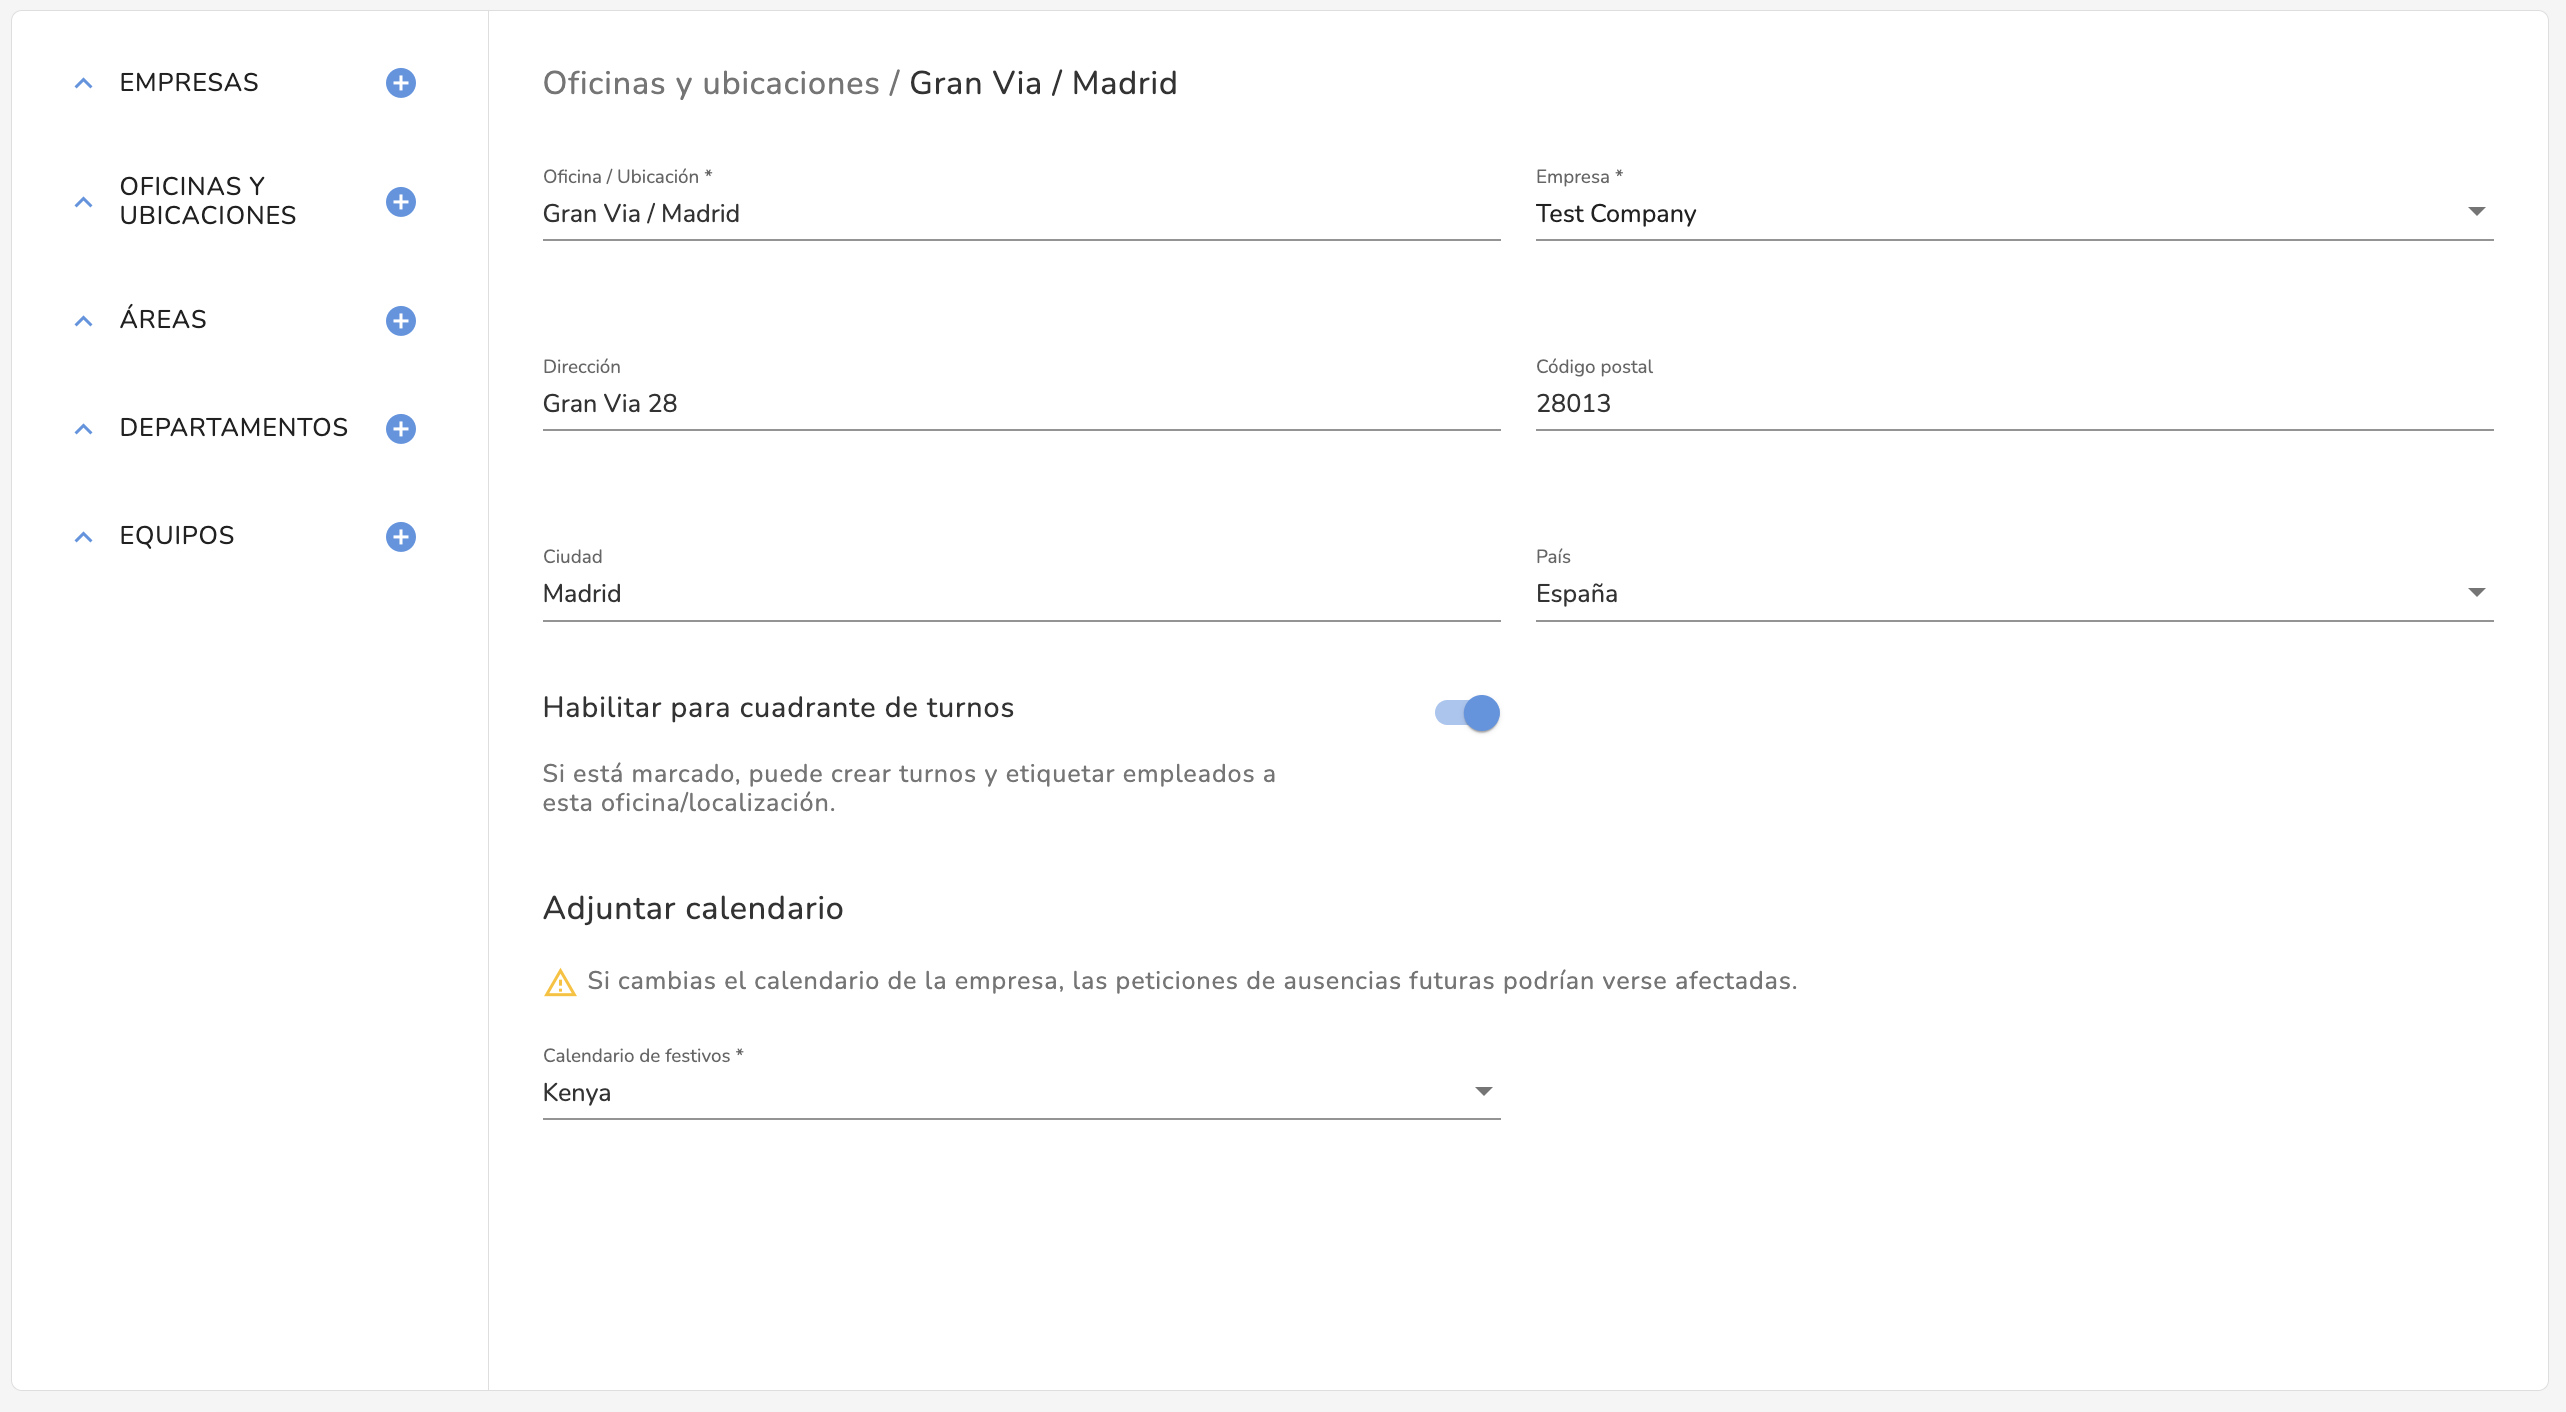2566x1412 pixels.
Task: Collapse the Empresas section chevron
Action: [84, 84]
